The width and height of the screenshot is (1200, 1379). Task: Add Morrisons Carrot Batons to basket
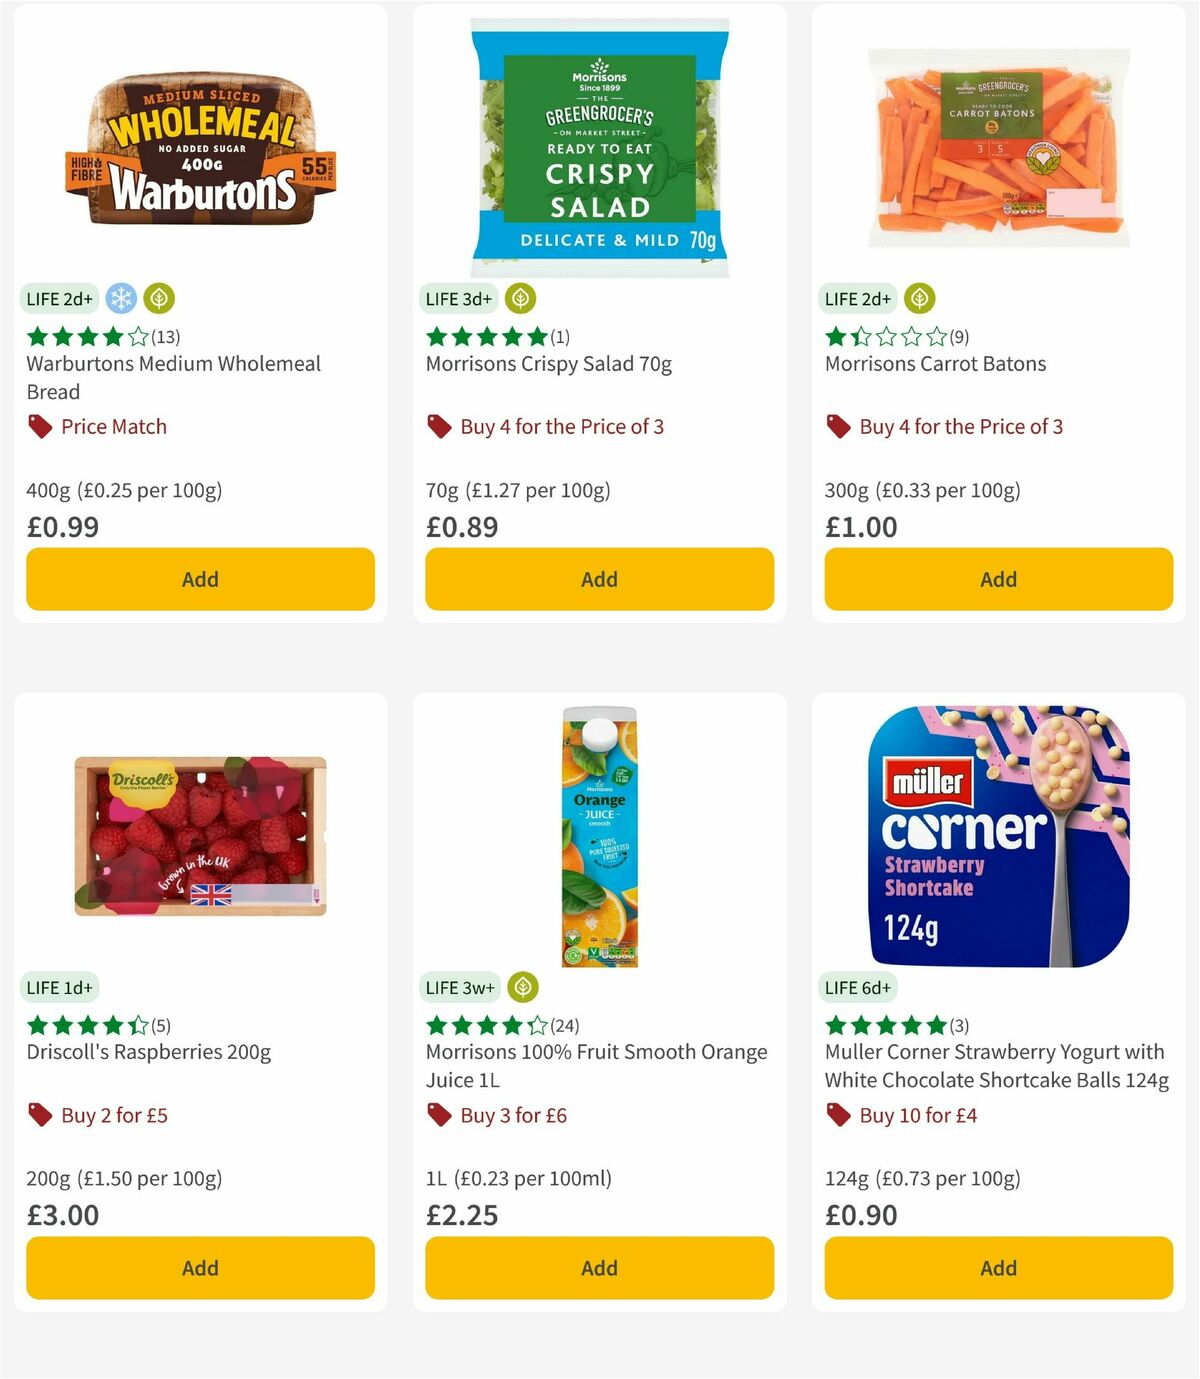(997, 579)
